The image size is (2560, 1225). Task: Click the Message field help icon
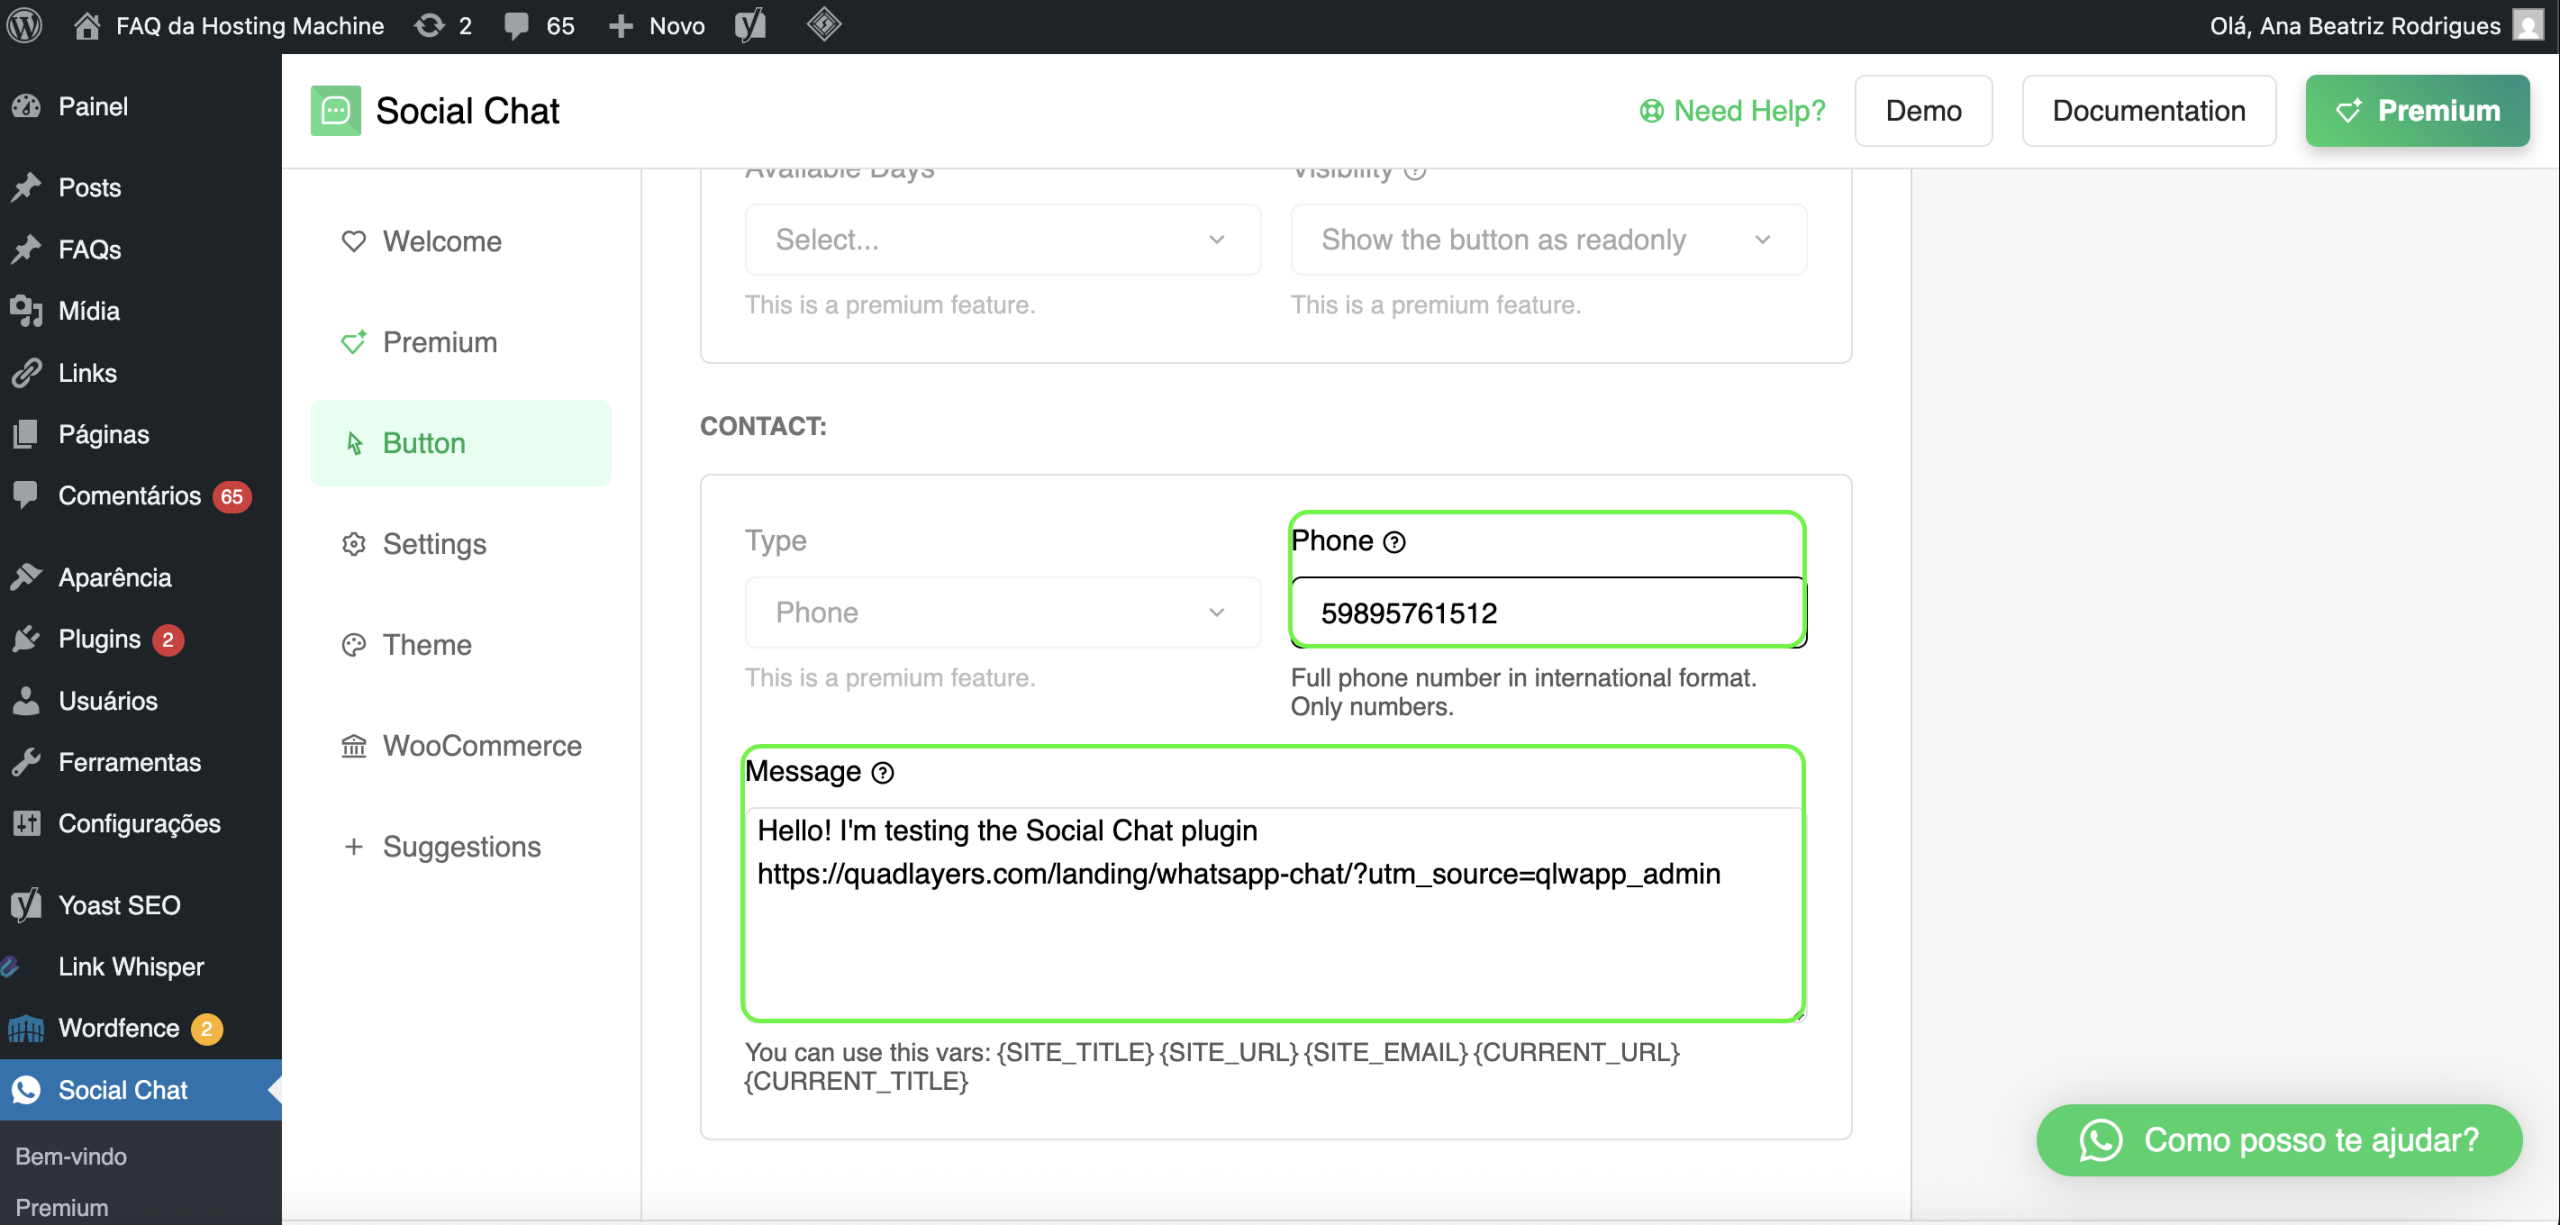pyautogui.click(x=883, y=773)
